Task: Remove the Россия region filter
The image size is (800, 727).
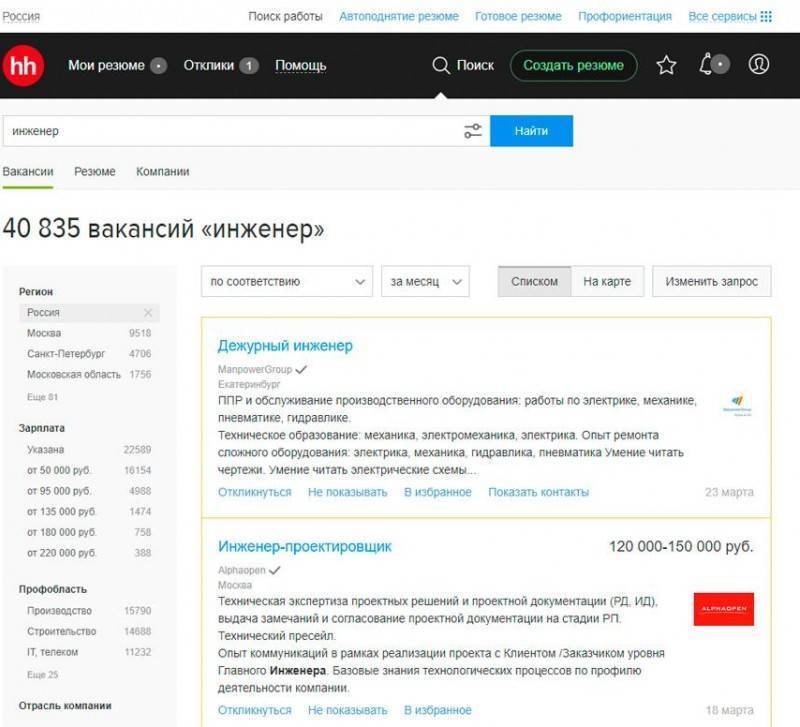Action: tap(148, 313)
